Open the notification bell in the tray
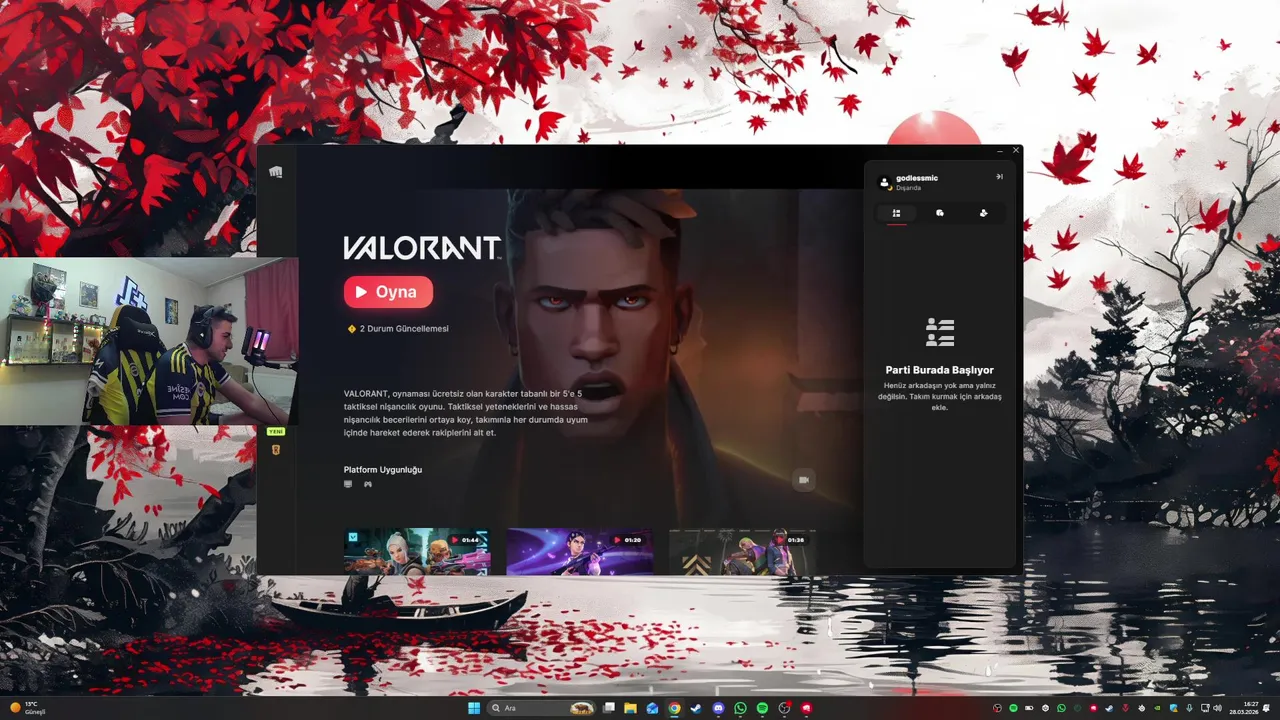Image resolution: width=1280 pixels, height=720 pixels. pyautogui.click(x=1267, y=708)
